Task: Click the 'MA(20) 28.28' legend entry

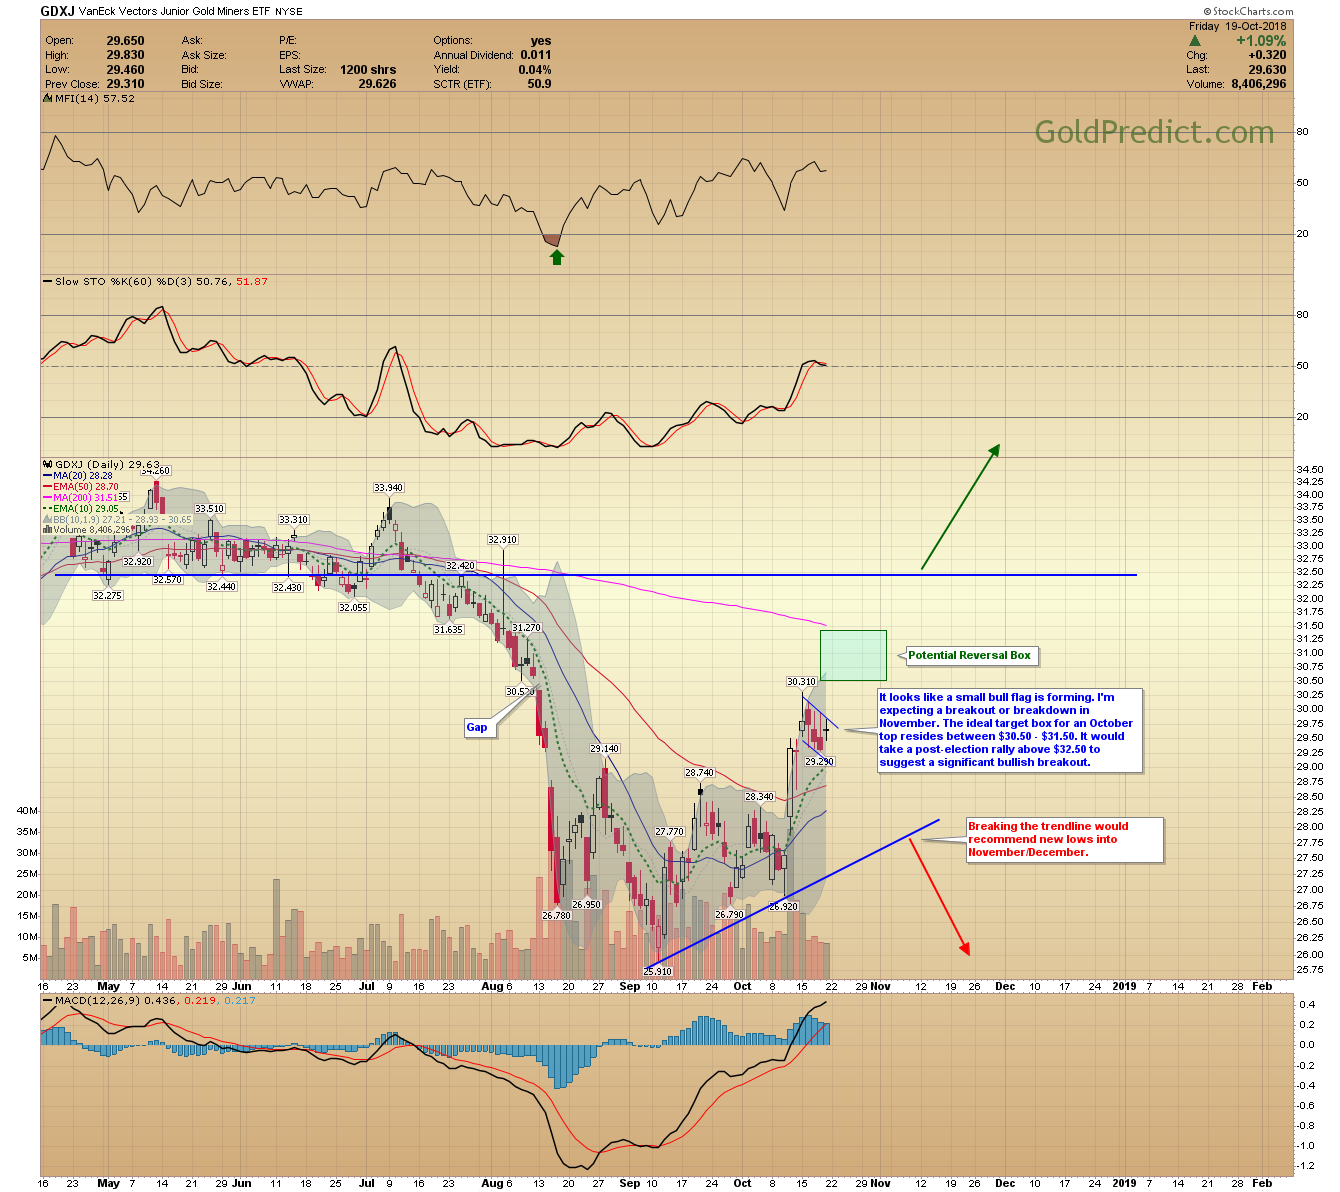Action: coord(82,476)
